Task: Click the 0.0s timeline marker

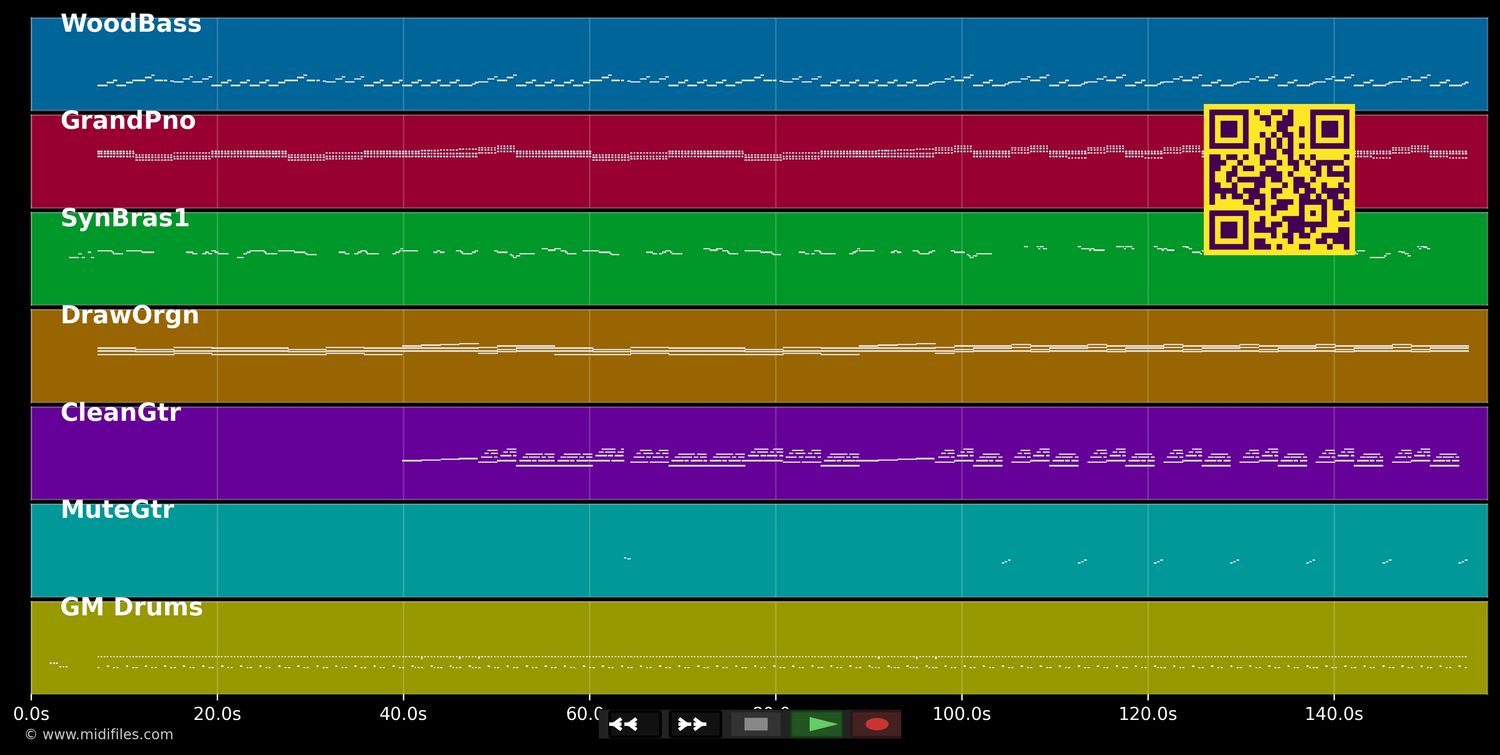Action: pyautogui.click(x=31, y=714)
